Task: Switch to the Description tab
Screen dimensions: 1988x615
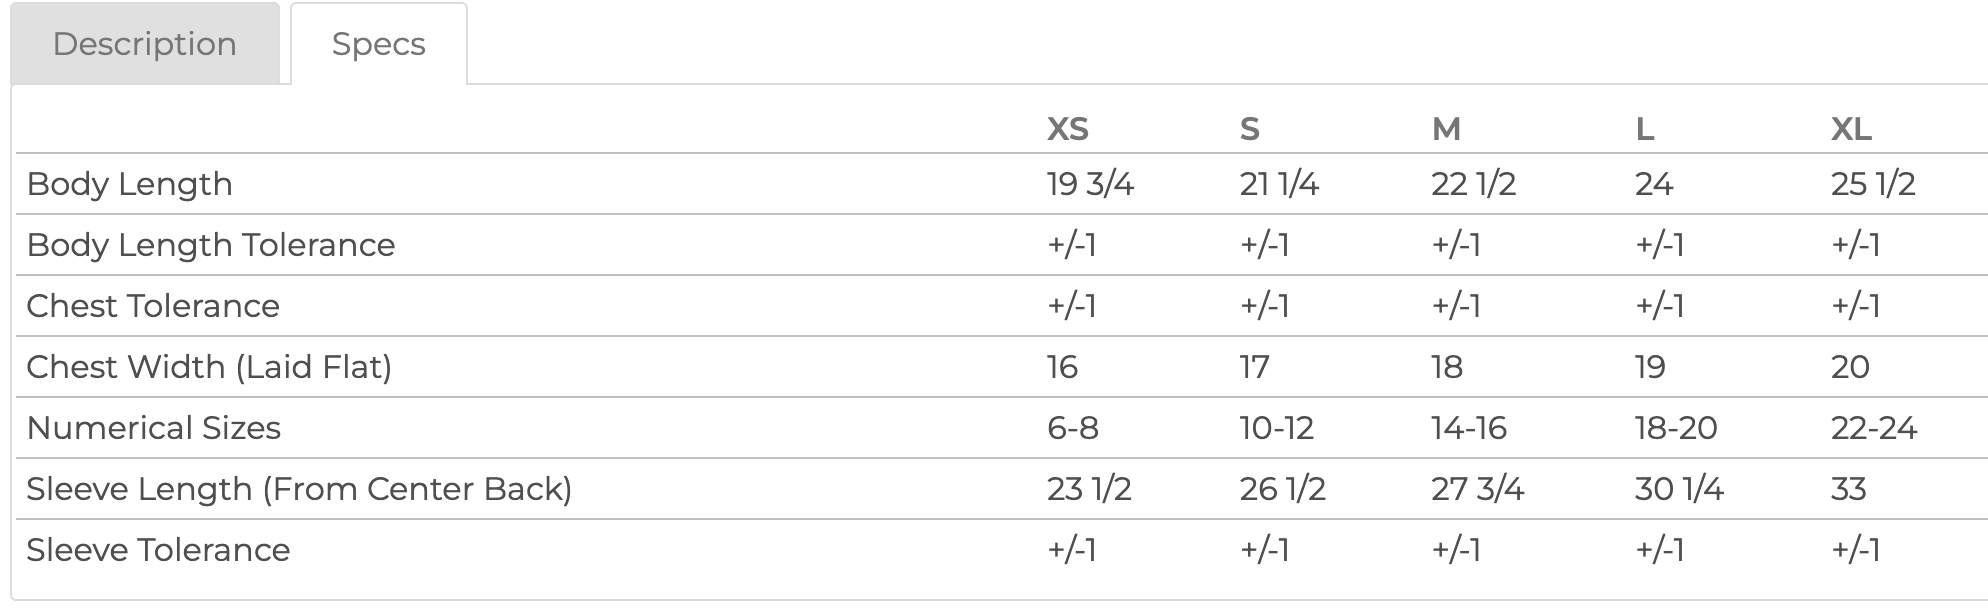Action: [x=145, y=44]
